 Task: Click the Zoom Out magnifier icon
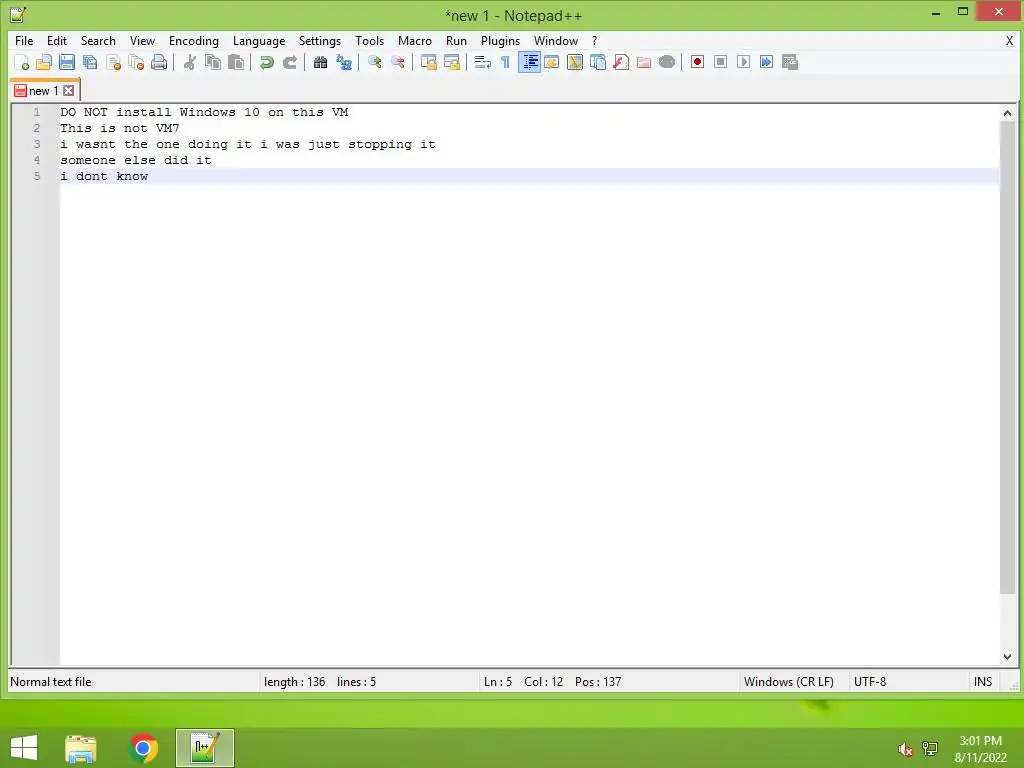tap(398, 62)
